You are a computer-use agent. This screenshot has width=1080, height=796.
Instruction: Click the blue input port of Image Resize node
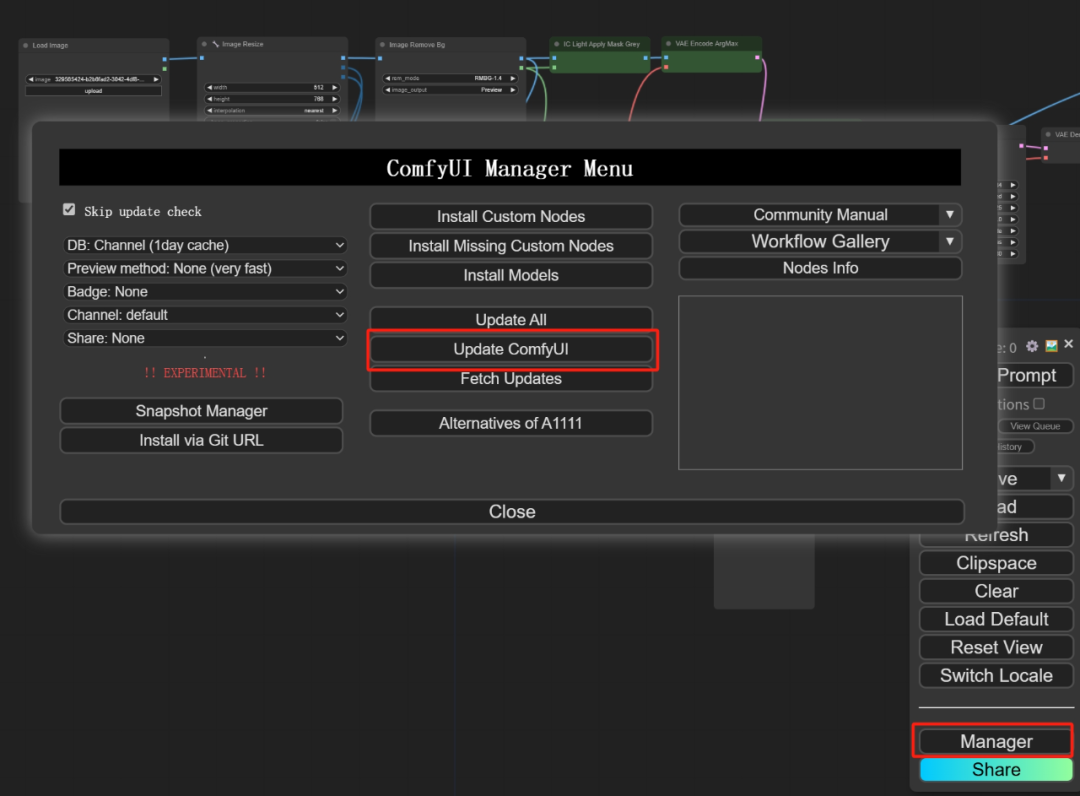pyautogui.click(x=202, y=58)
